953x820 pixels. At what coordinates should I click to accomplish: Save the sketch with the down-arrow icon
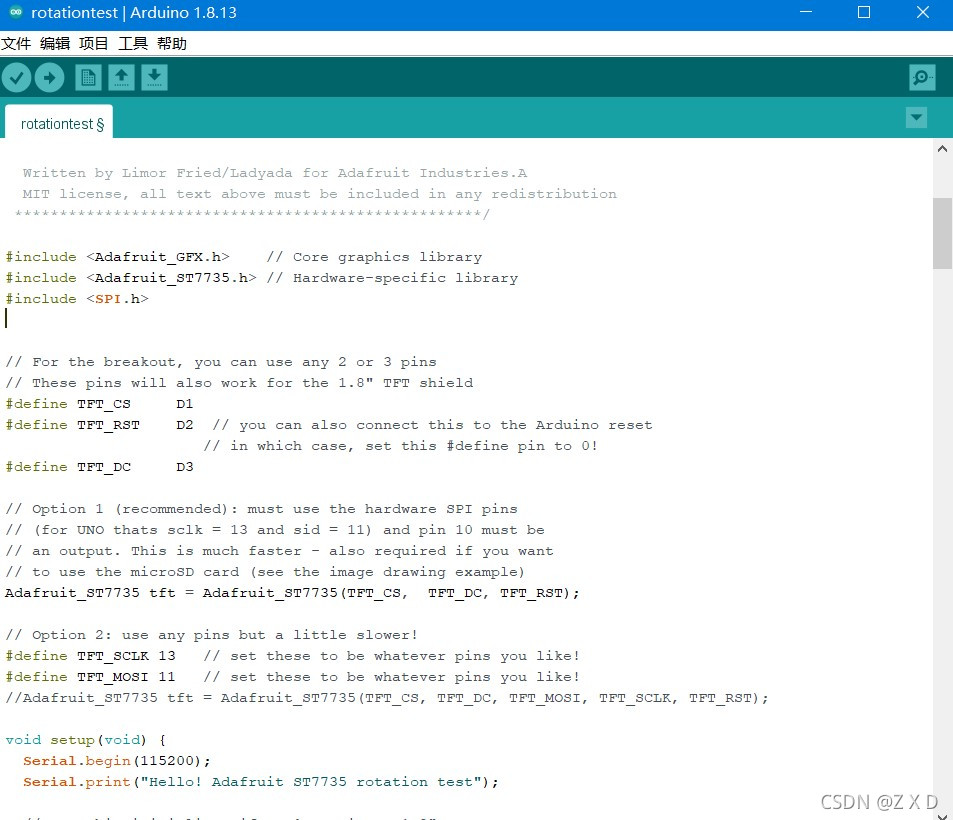click(x=154, y=78)
